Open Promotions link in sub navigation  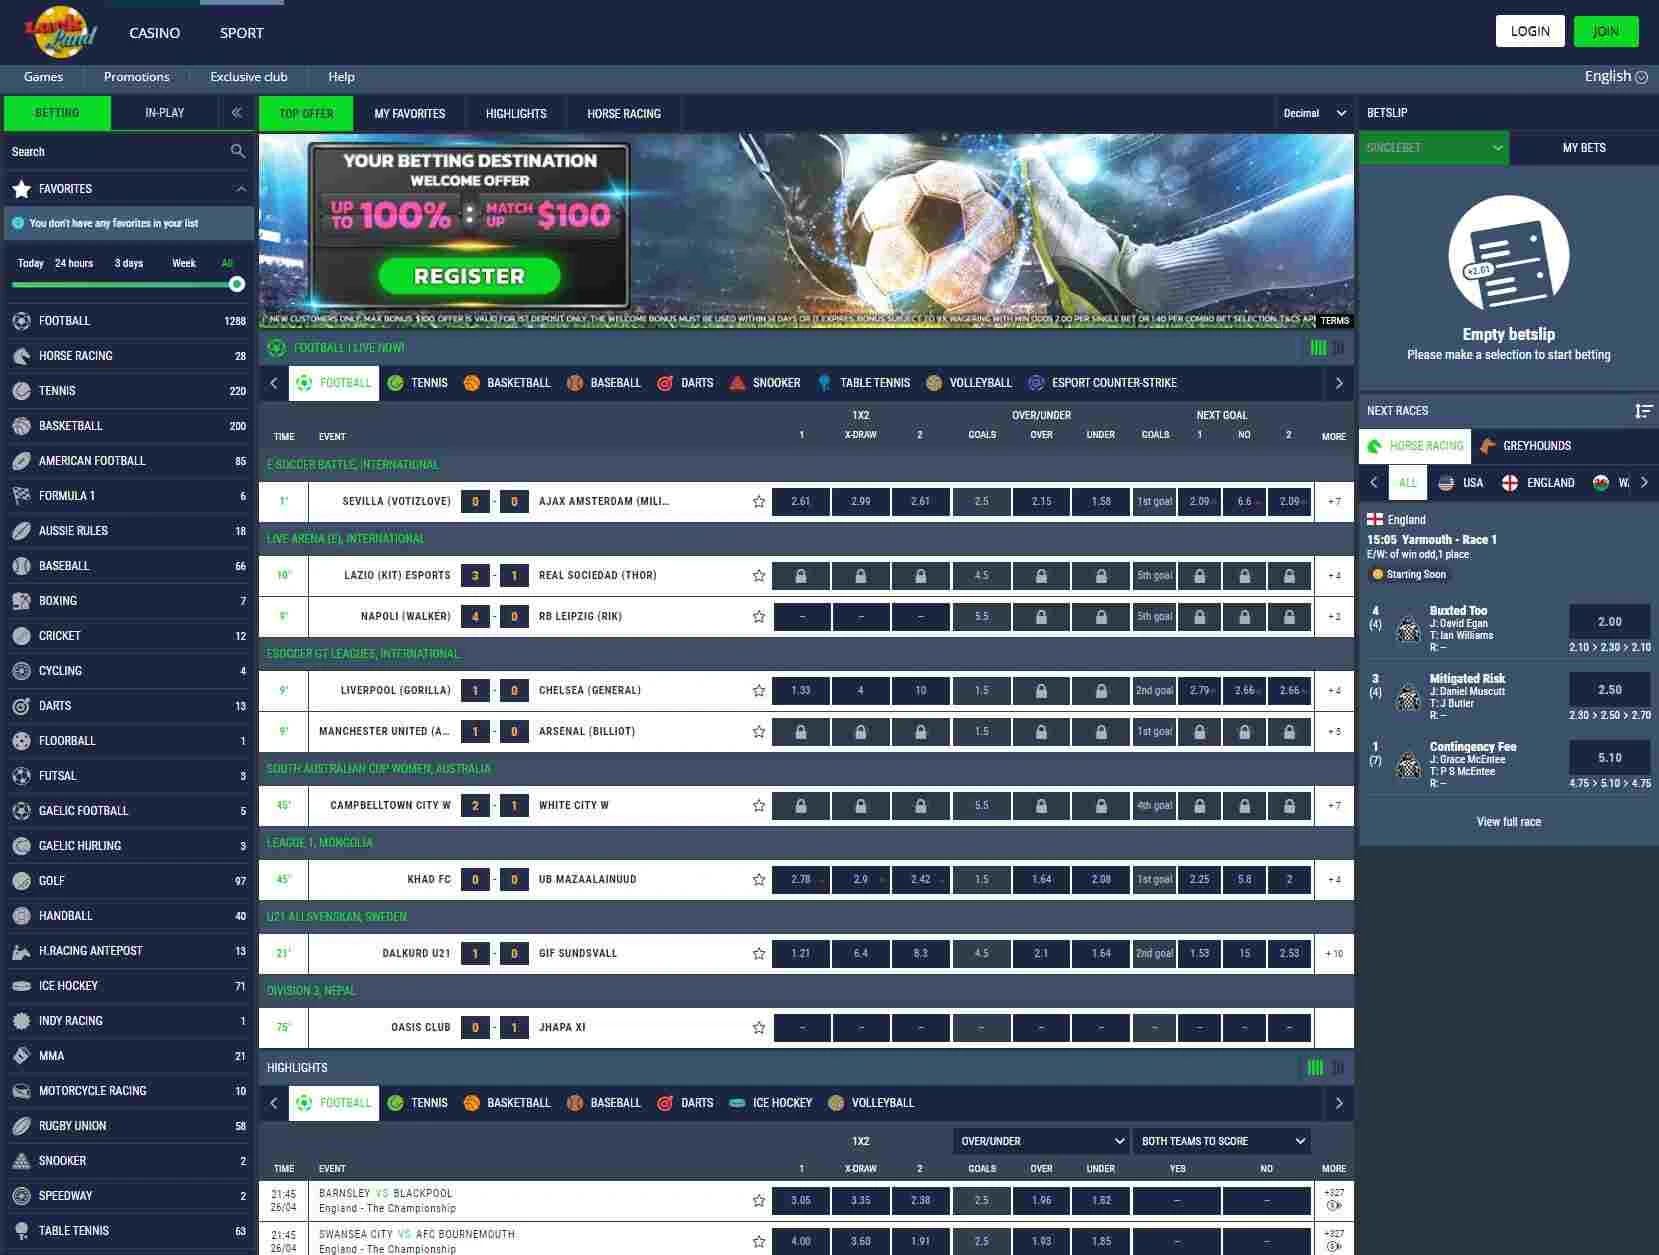tap(137, 77)
